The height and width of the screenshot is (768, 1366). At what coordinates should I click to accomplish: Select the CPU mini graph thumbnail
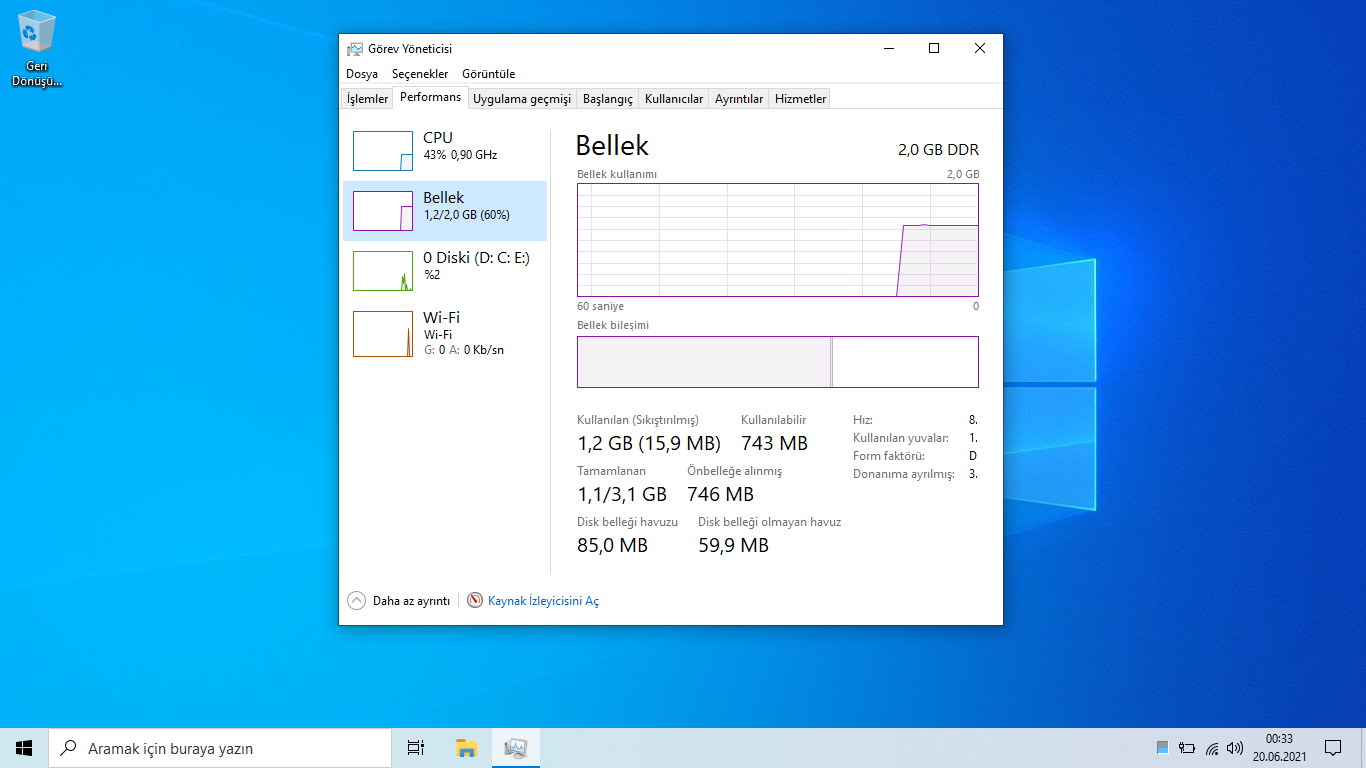click(x=383, y=151)
